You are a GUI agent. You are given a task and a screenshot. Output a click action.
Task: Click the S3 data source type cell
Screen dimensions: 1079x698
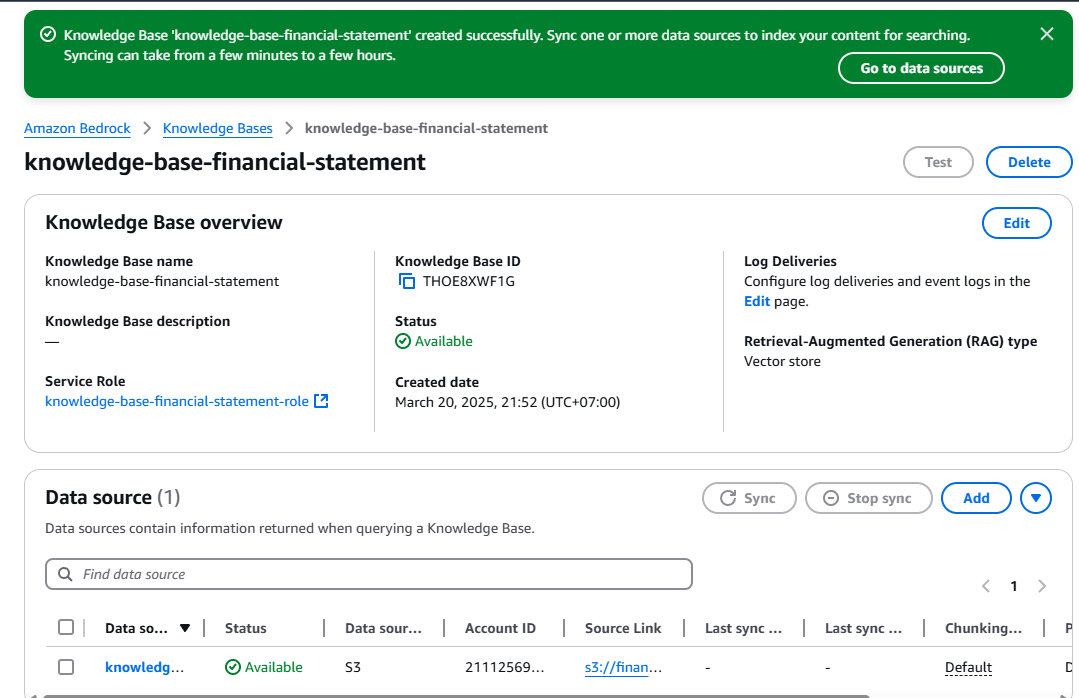coord(353,667)
